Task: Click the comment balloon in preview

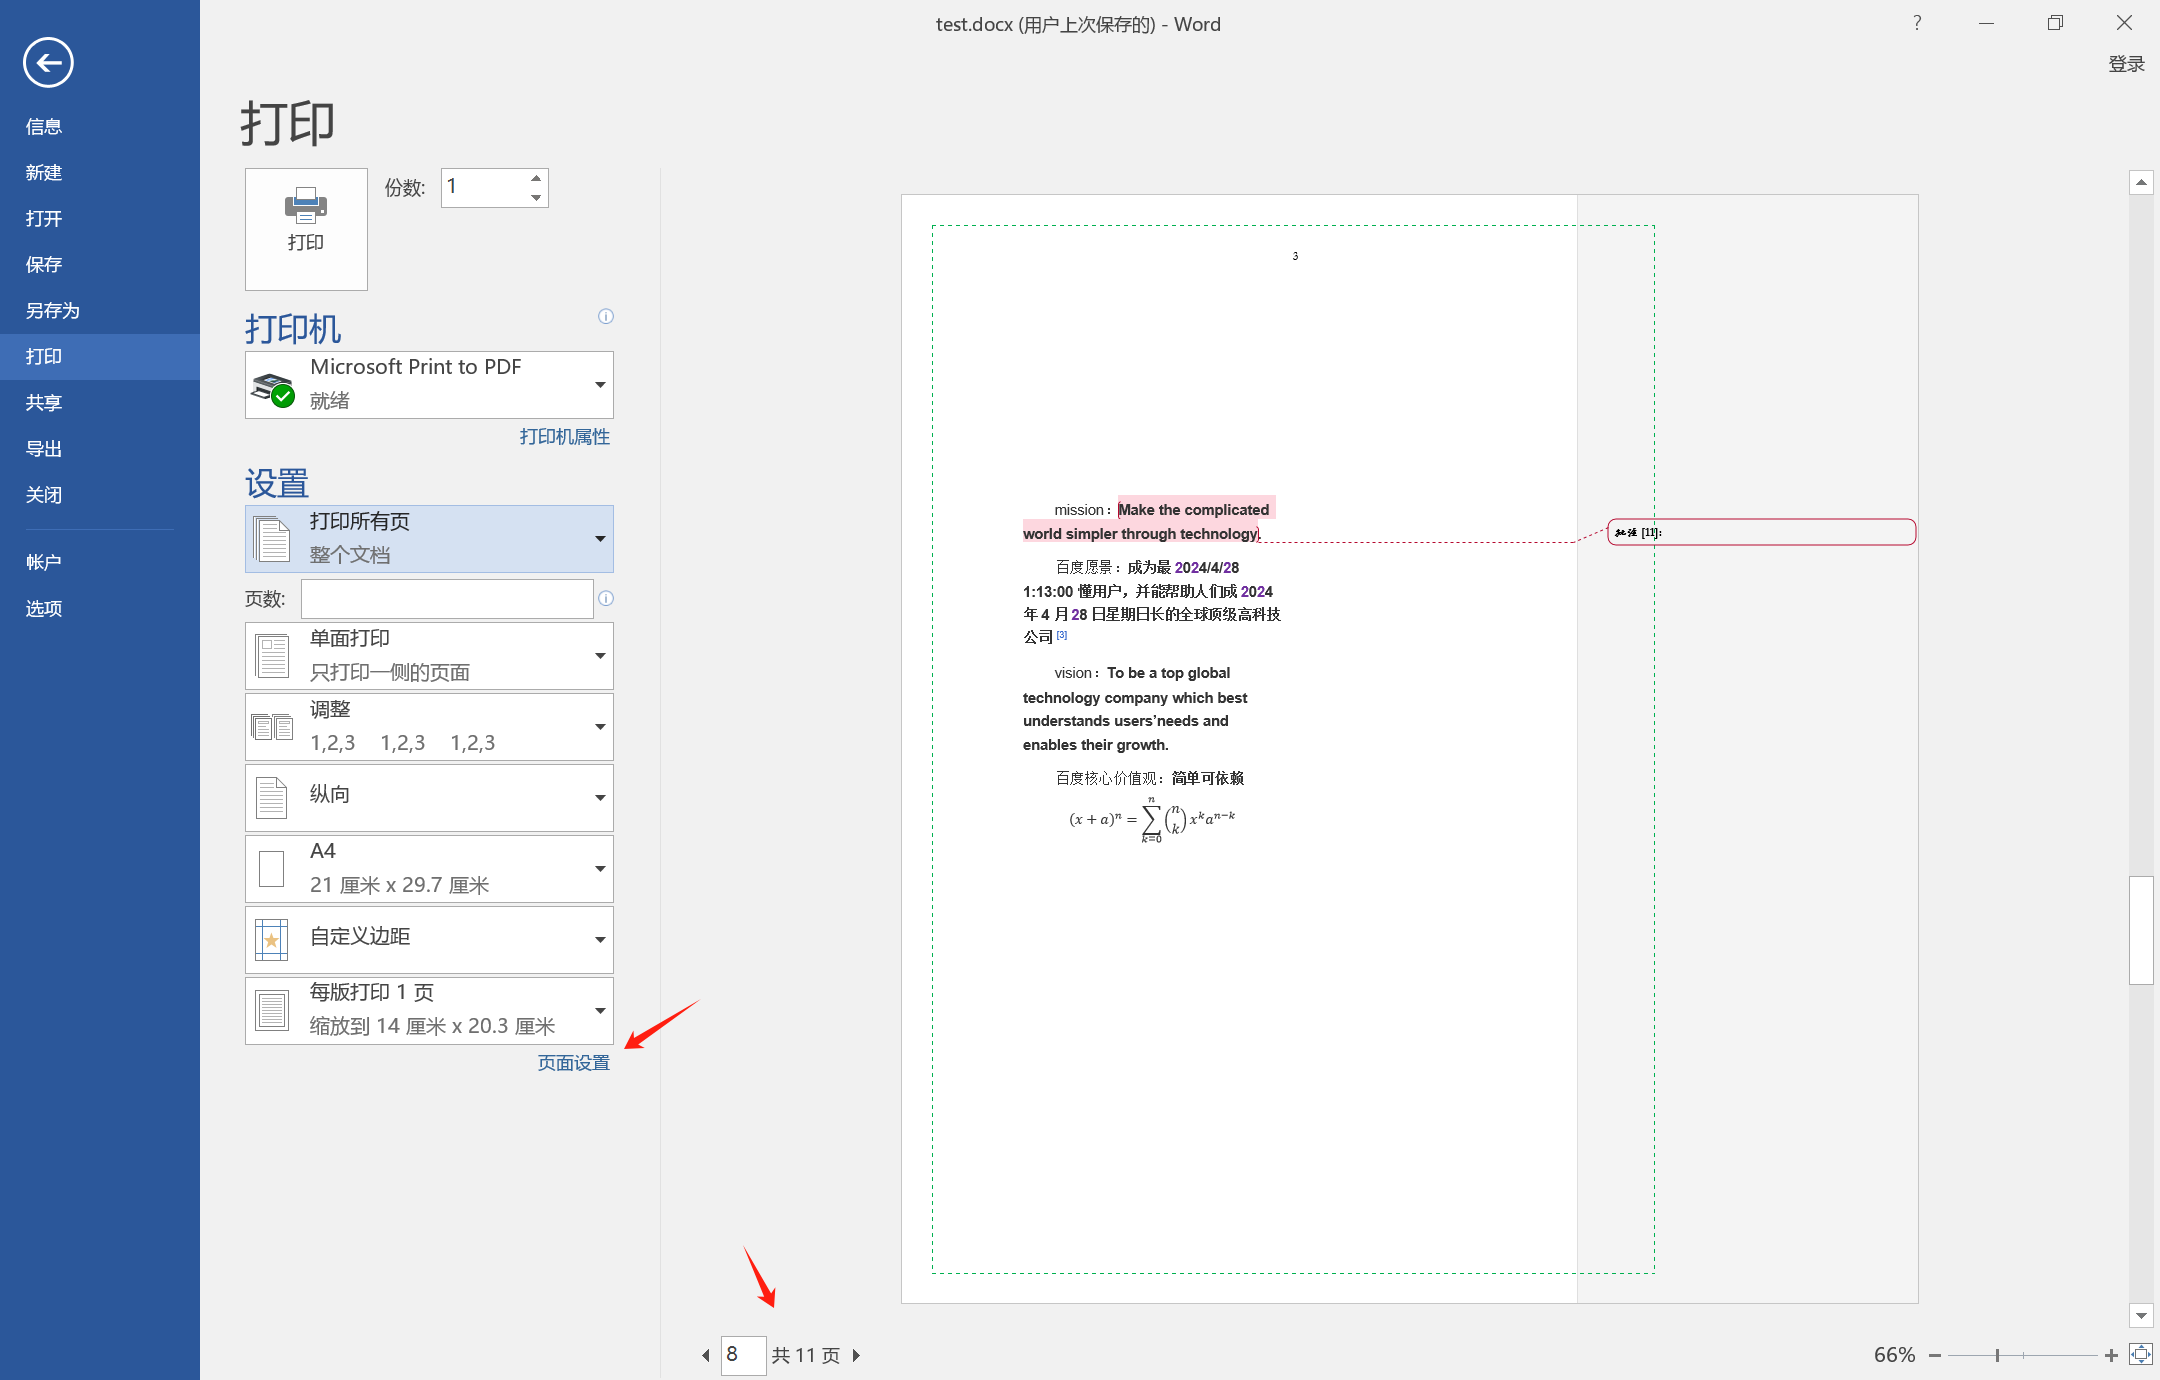Action: [1761, 532]
